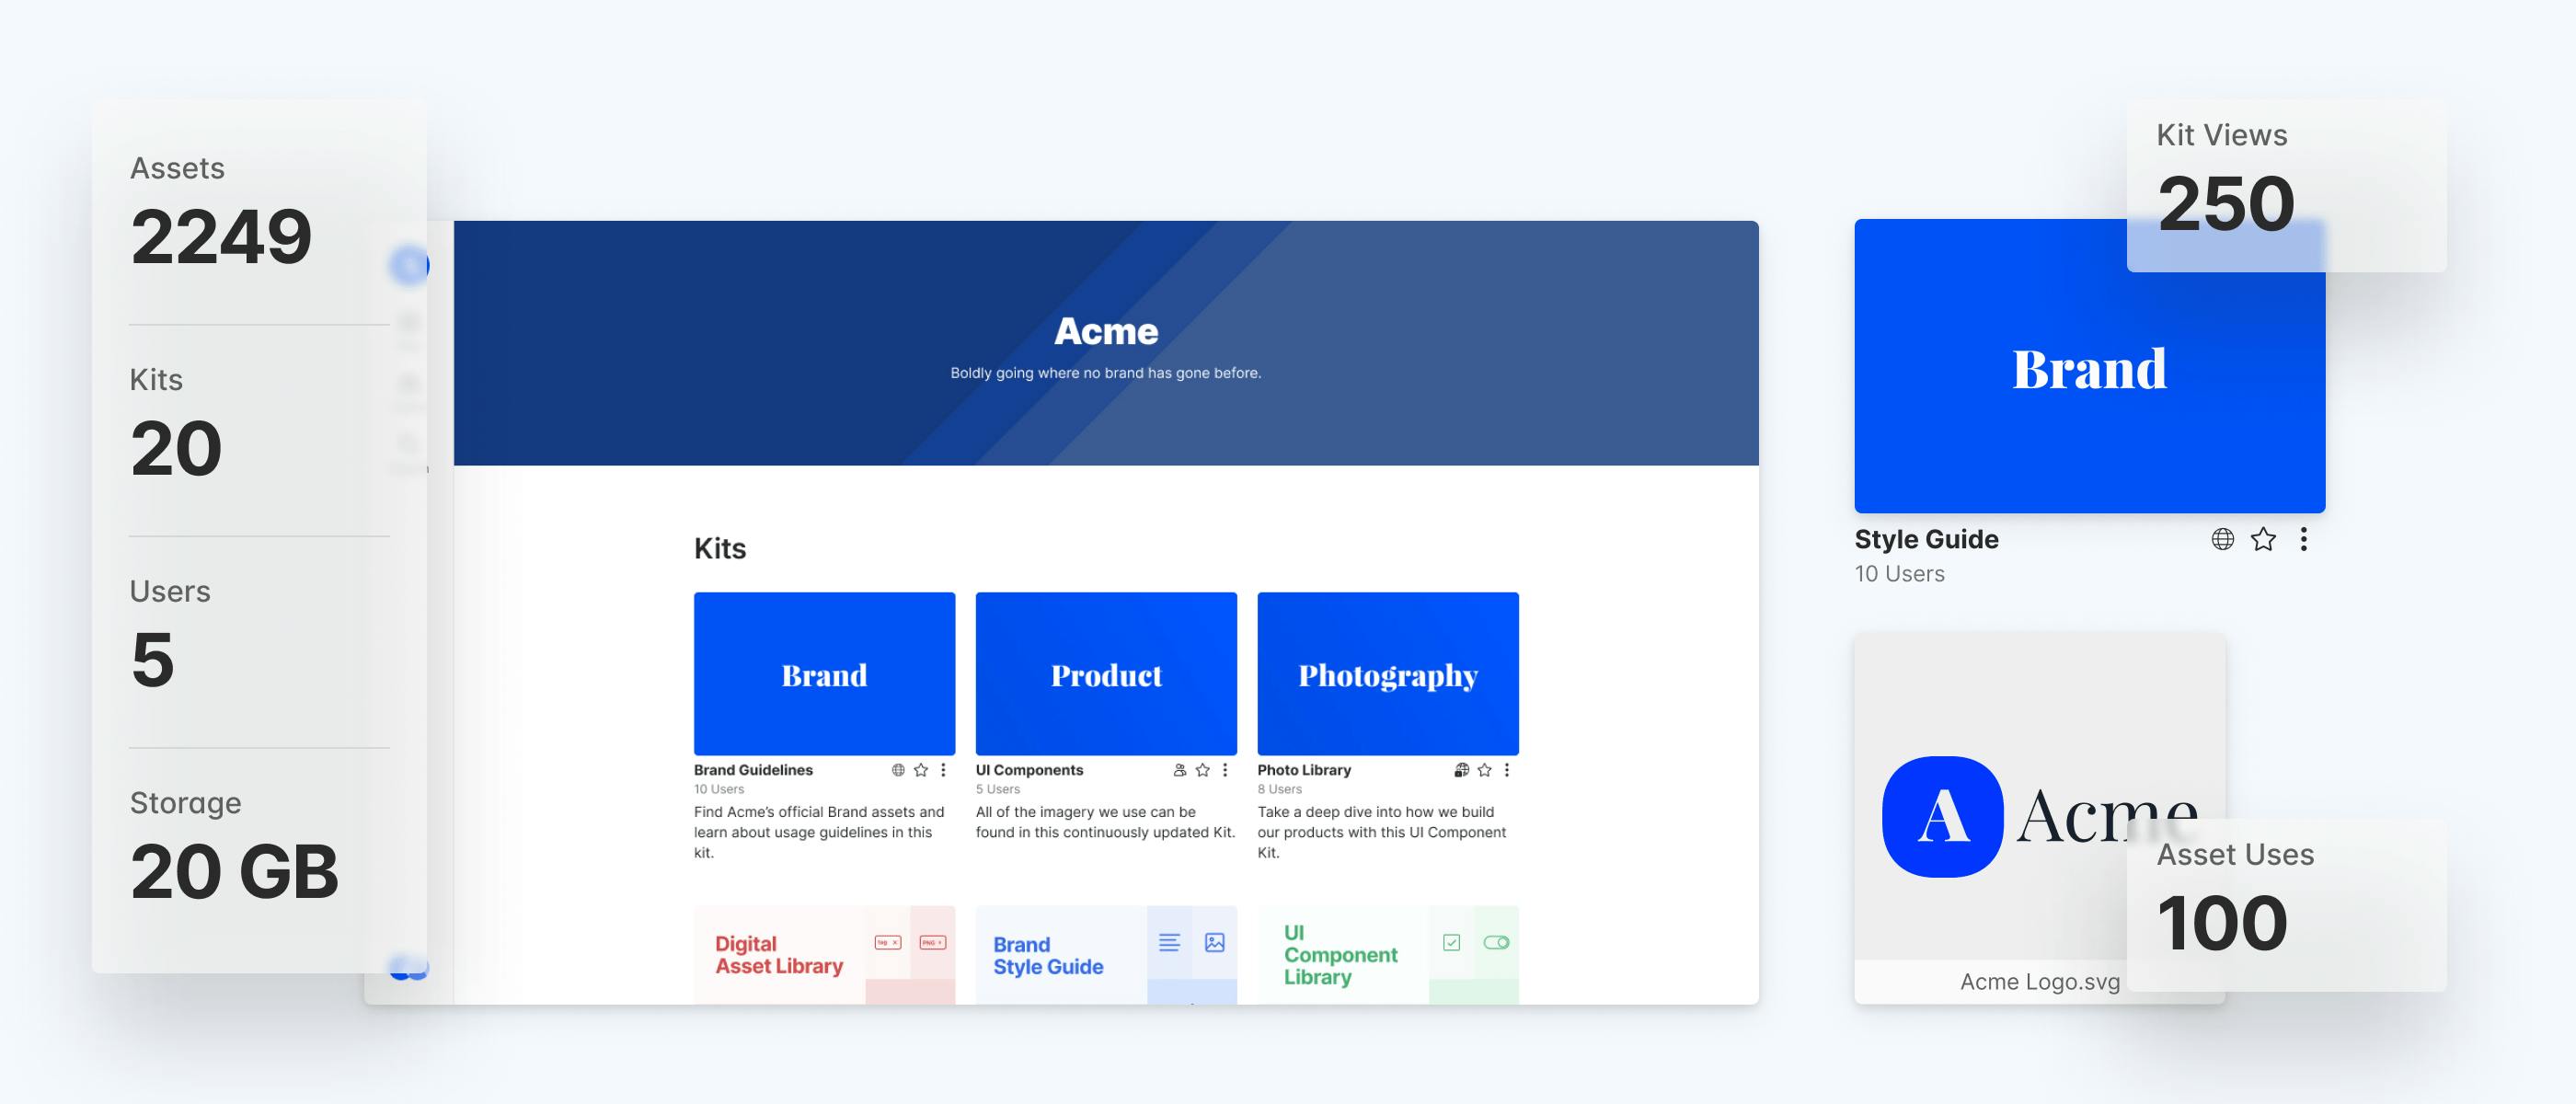Toggle the star favorite on Photo Library
2576x1104 pixels.
tap(1480, 767)
